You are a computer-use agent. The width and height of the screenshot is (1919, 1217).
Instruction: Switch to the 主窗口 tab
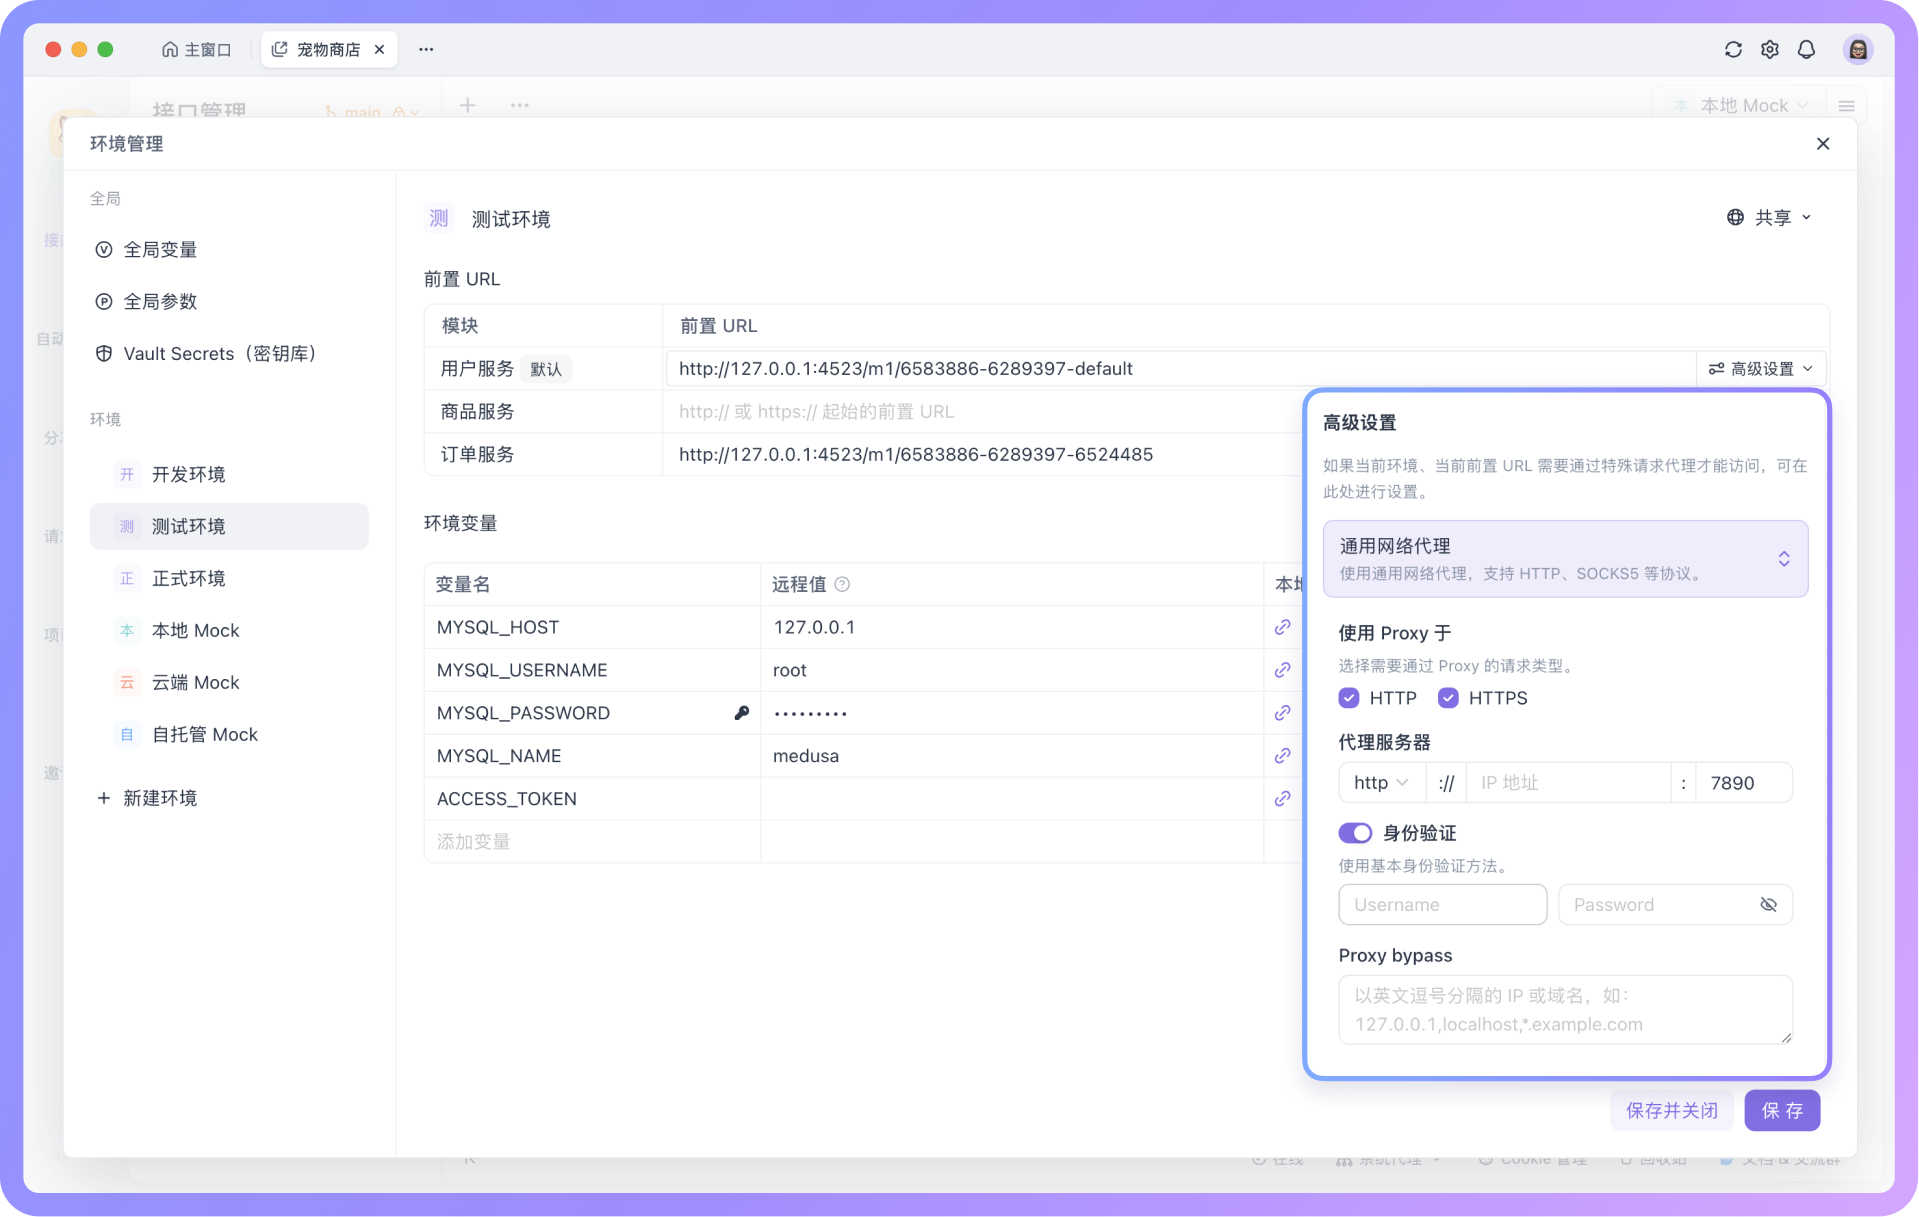[197, 49]
